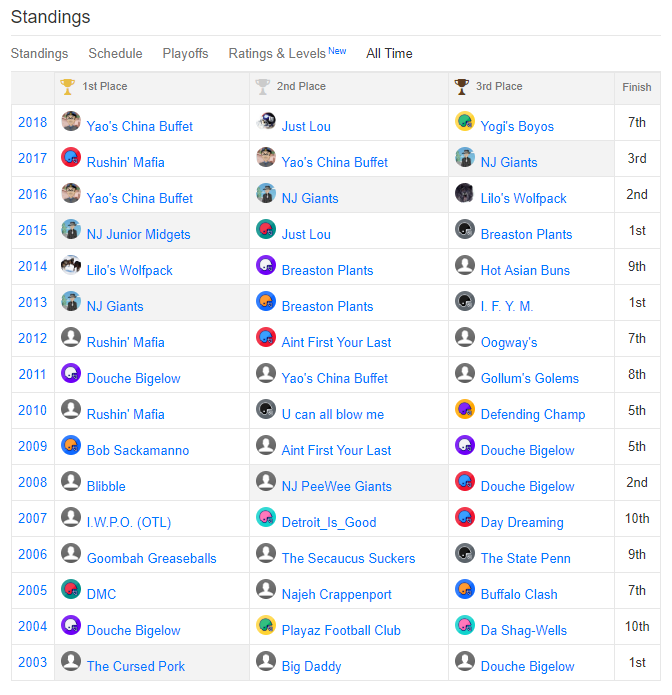Click the Standings page heading
This screenshot has height=695, width=672.
(51, 17)
